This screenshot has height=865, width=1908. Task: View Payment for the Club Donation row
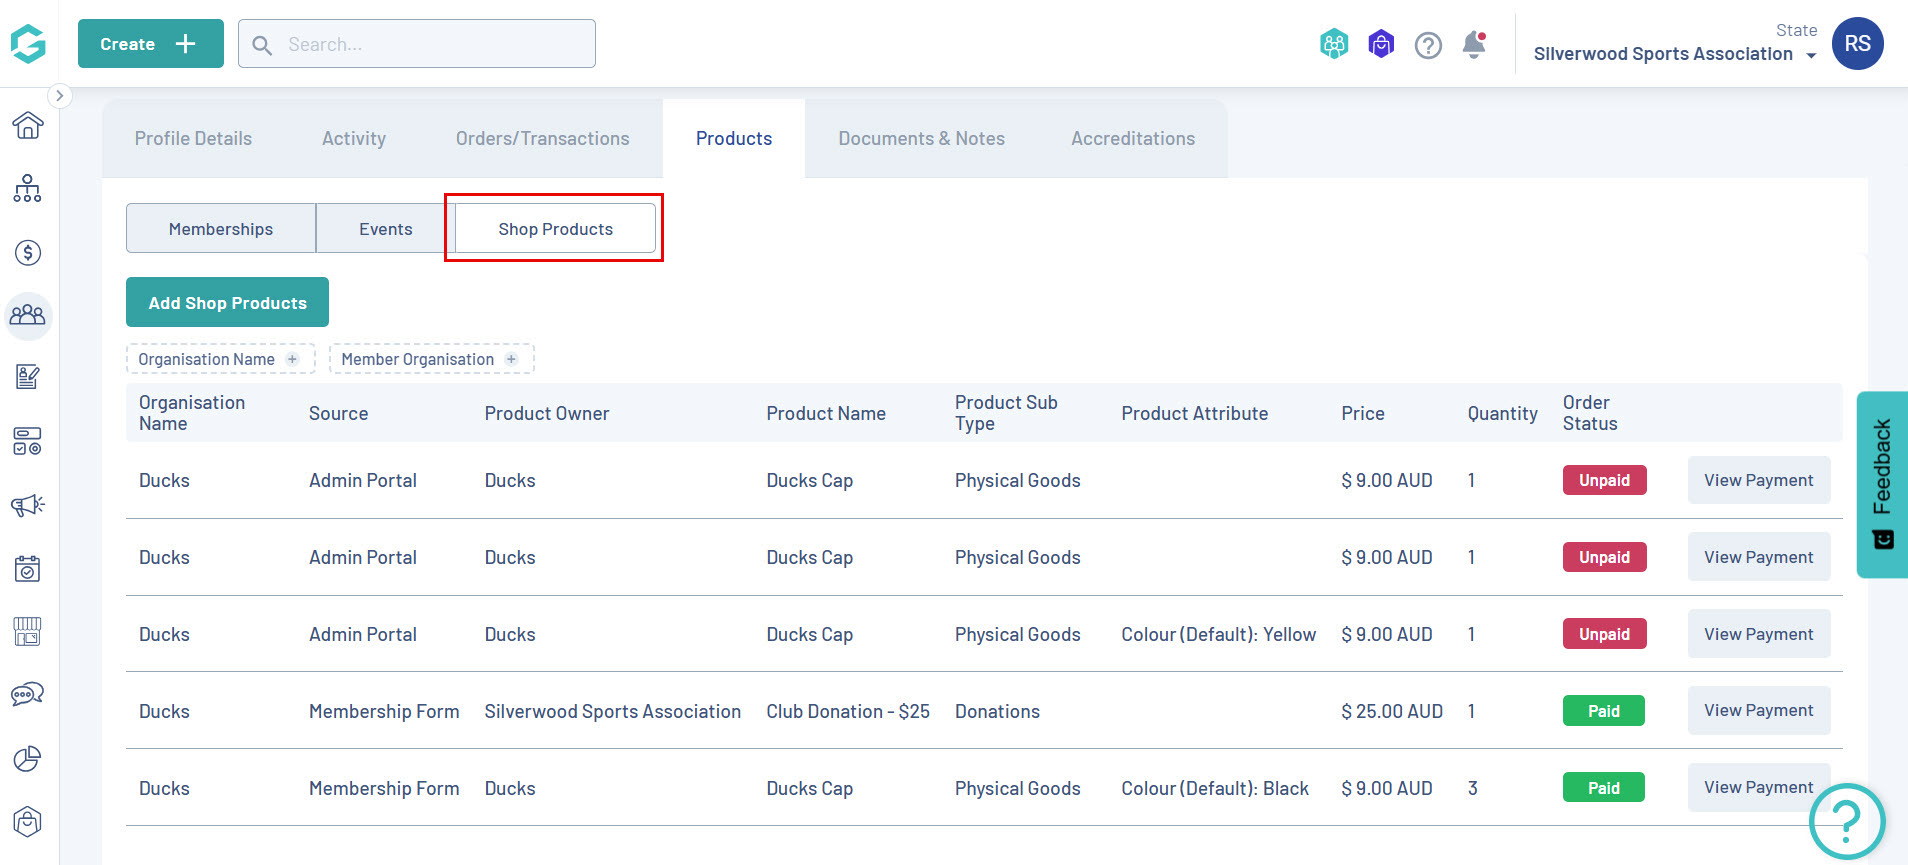1758,711
